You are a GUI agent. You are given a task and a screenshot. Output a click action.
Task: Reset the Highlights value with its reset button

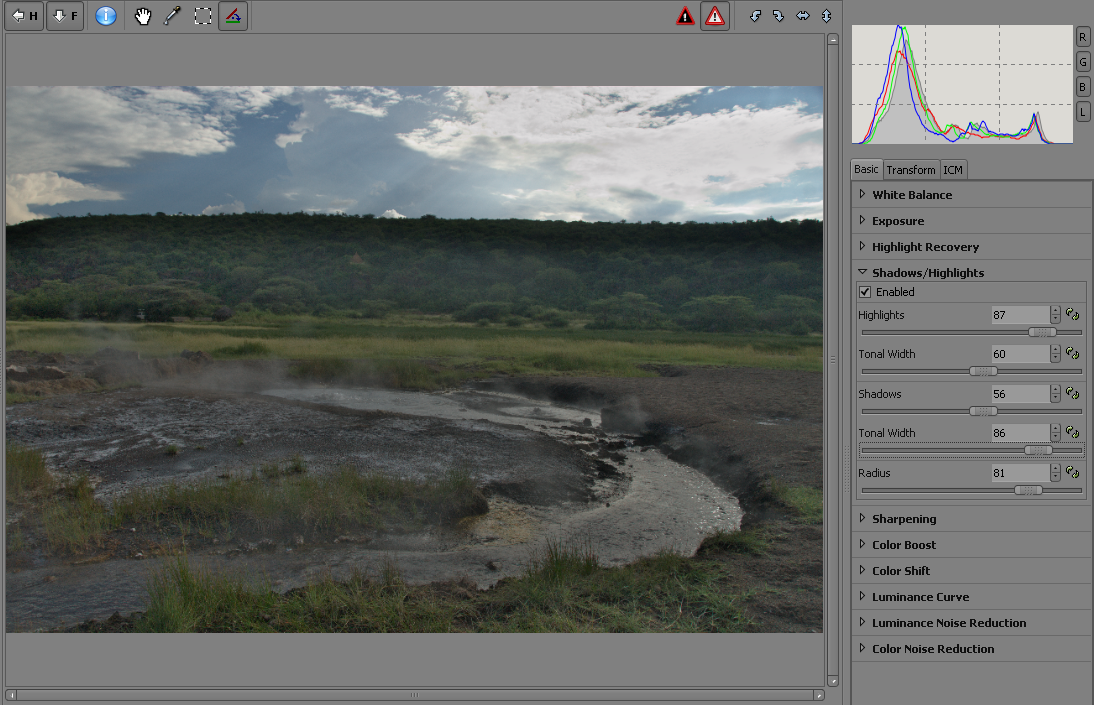1073,314
